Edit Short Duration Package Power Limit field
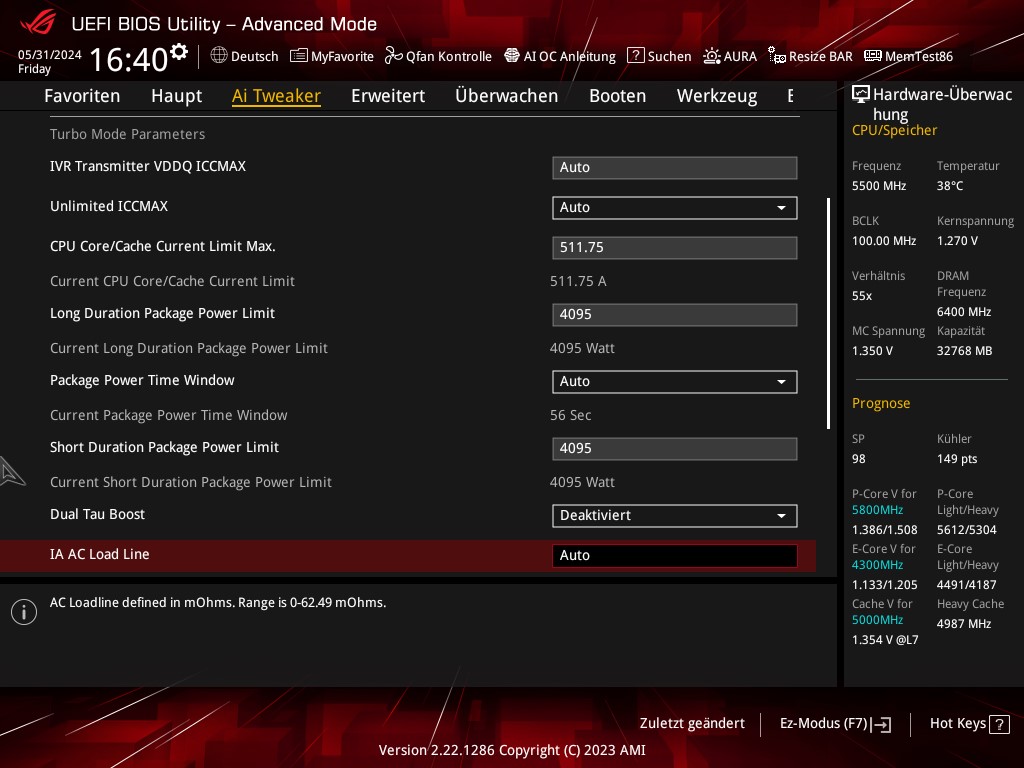 [x=675, y=449]
